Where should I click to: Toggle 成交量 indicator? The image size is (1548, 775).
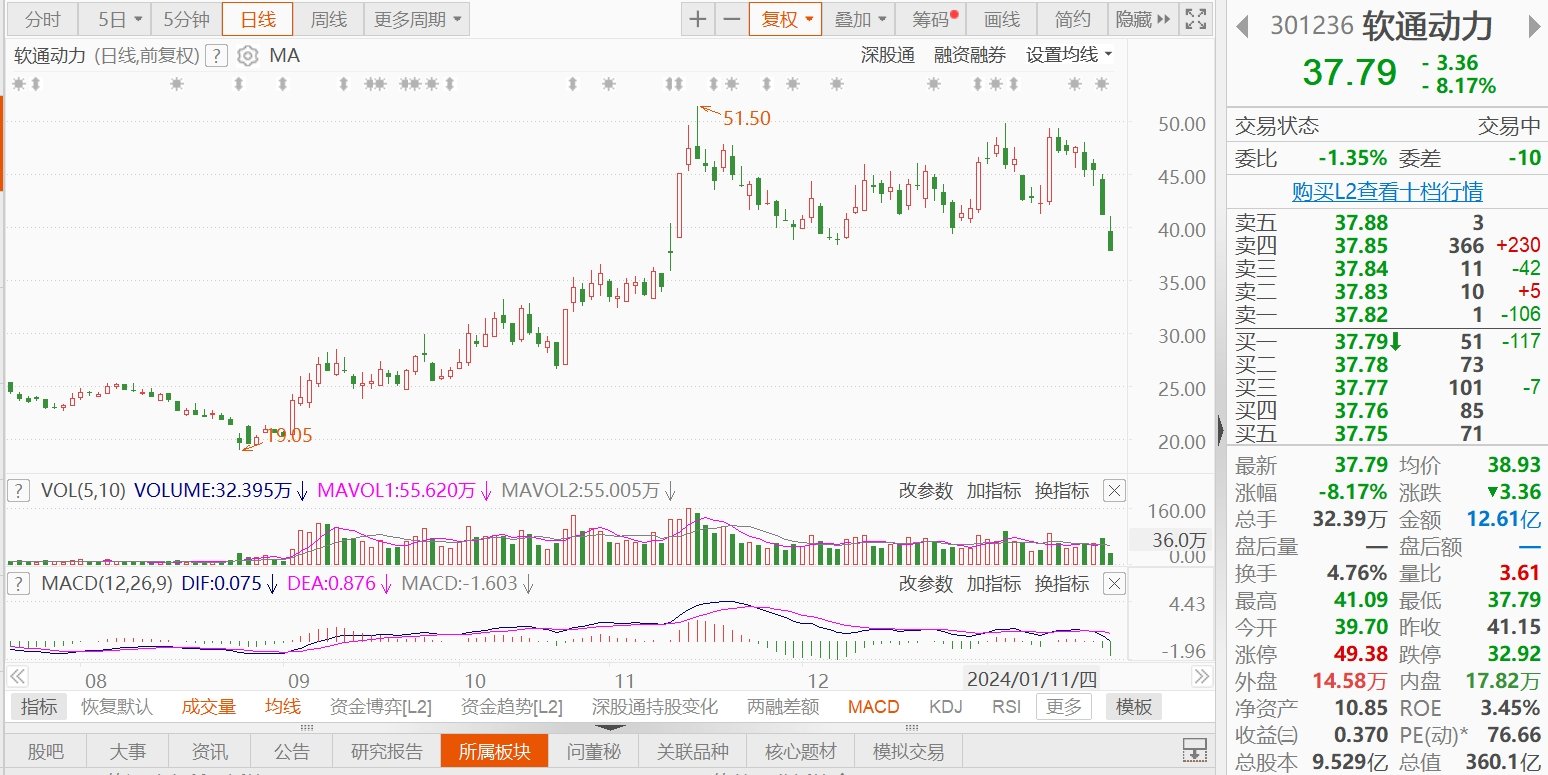(208, 707)
